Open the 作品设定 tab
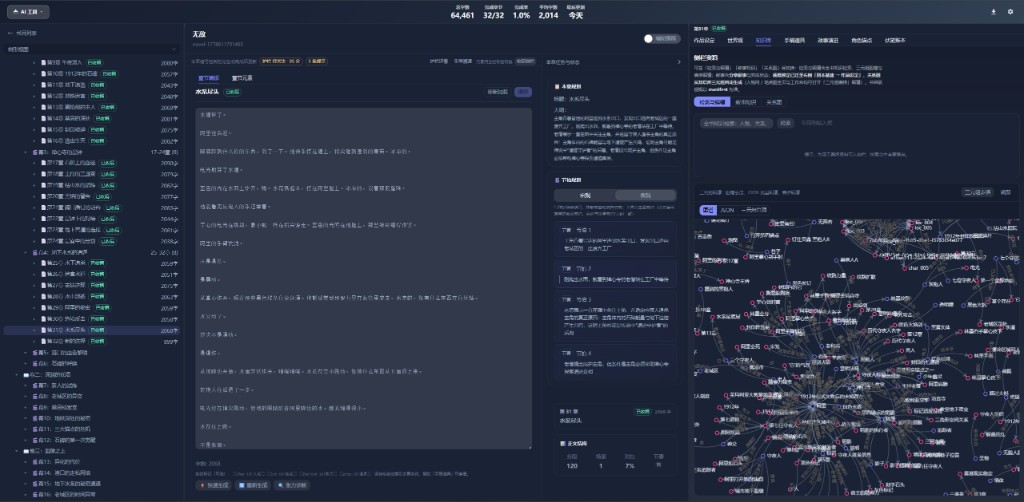Viewport: 1024px width, 502px height. [704, 40]
